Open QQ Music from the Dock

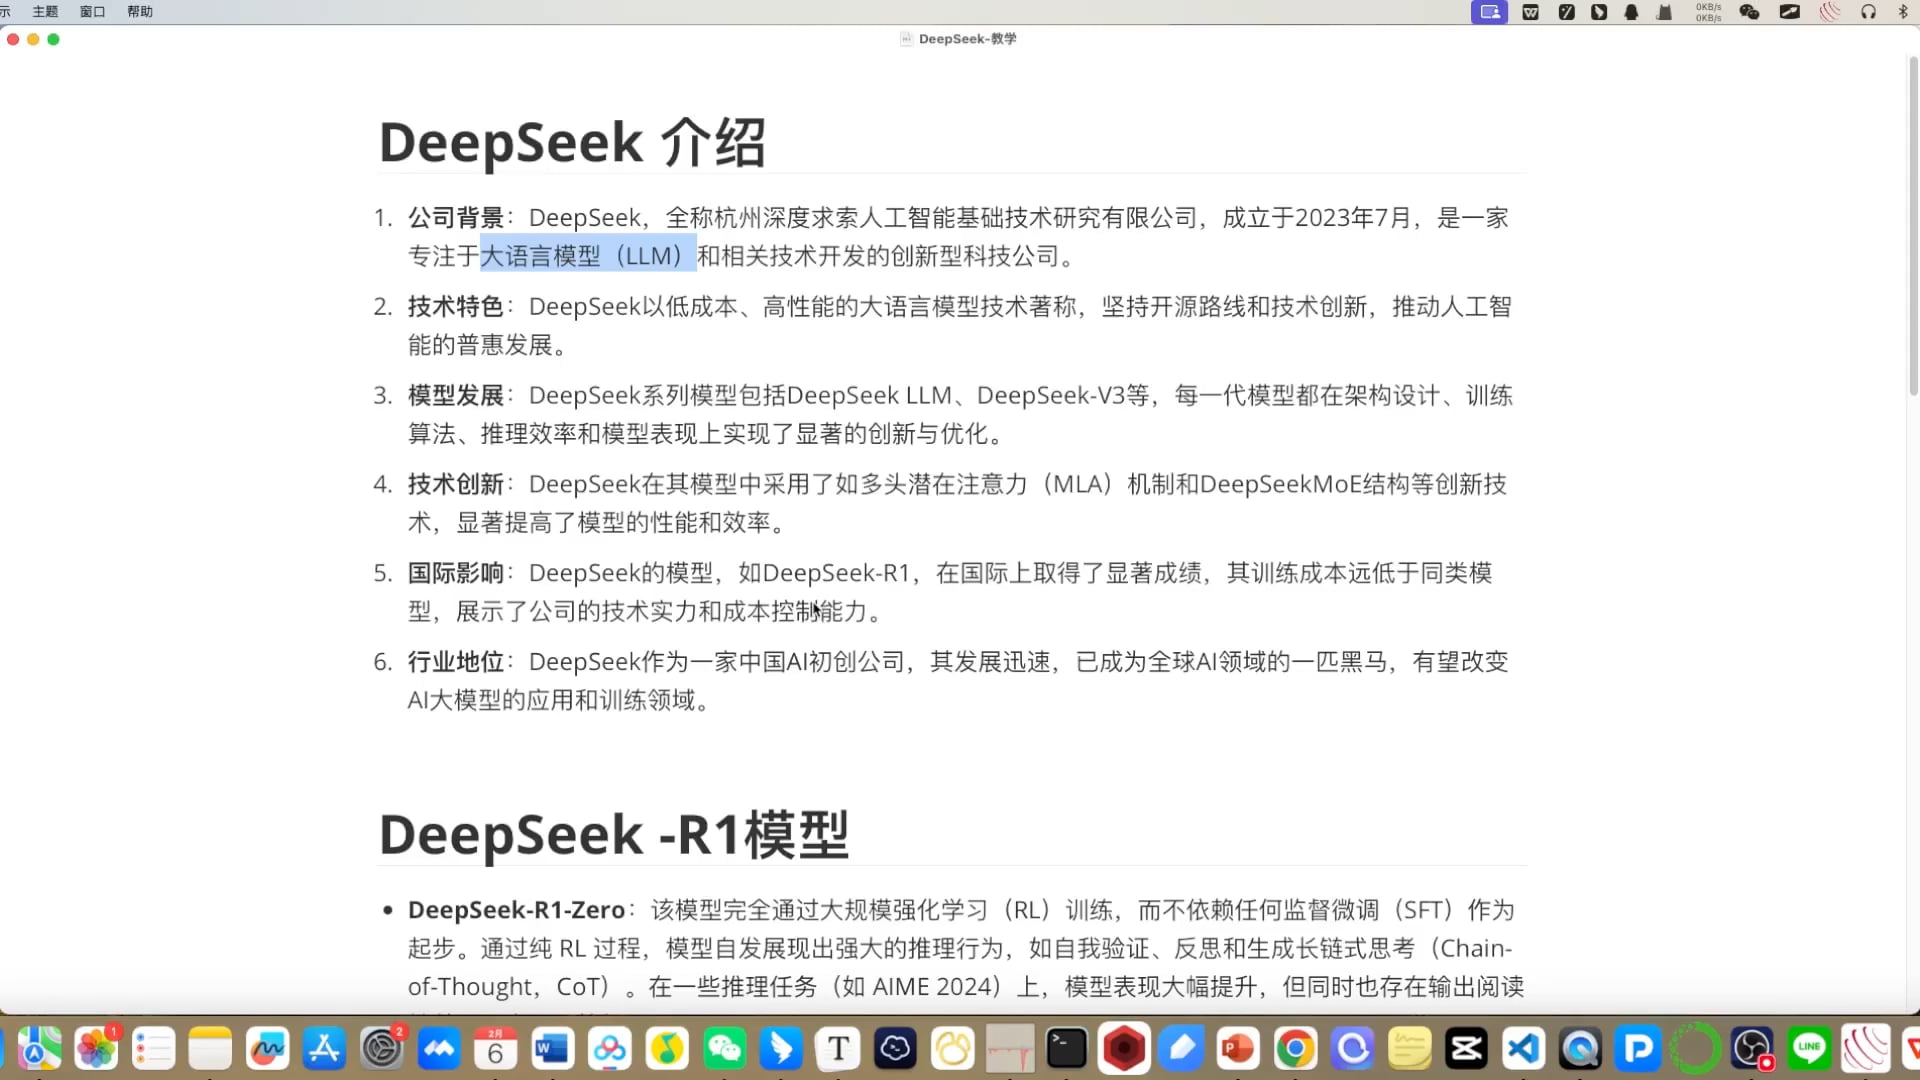[667, 1048]
